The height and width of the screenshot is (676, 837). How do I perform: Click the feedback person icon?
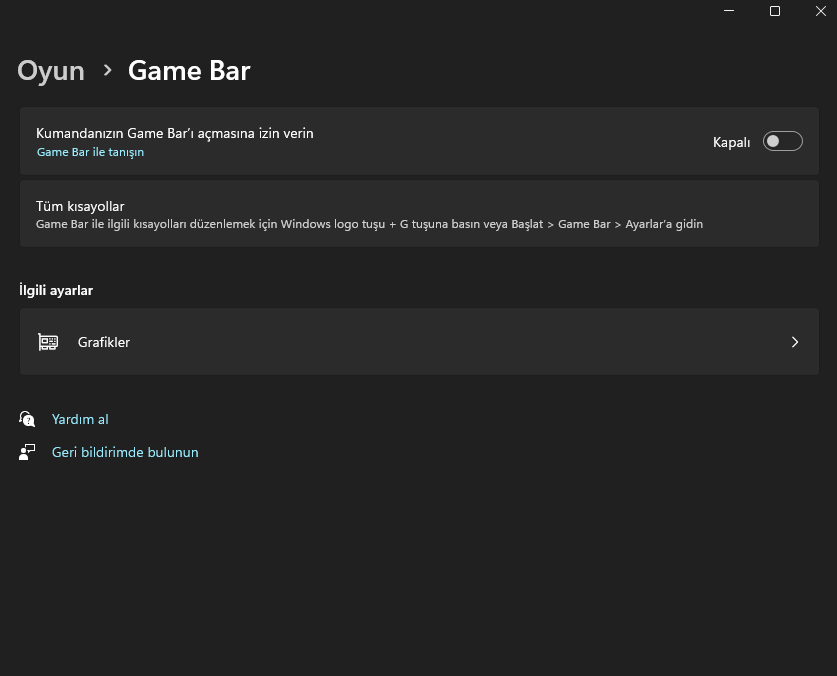coord(27,452)
